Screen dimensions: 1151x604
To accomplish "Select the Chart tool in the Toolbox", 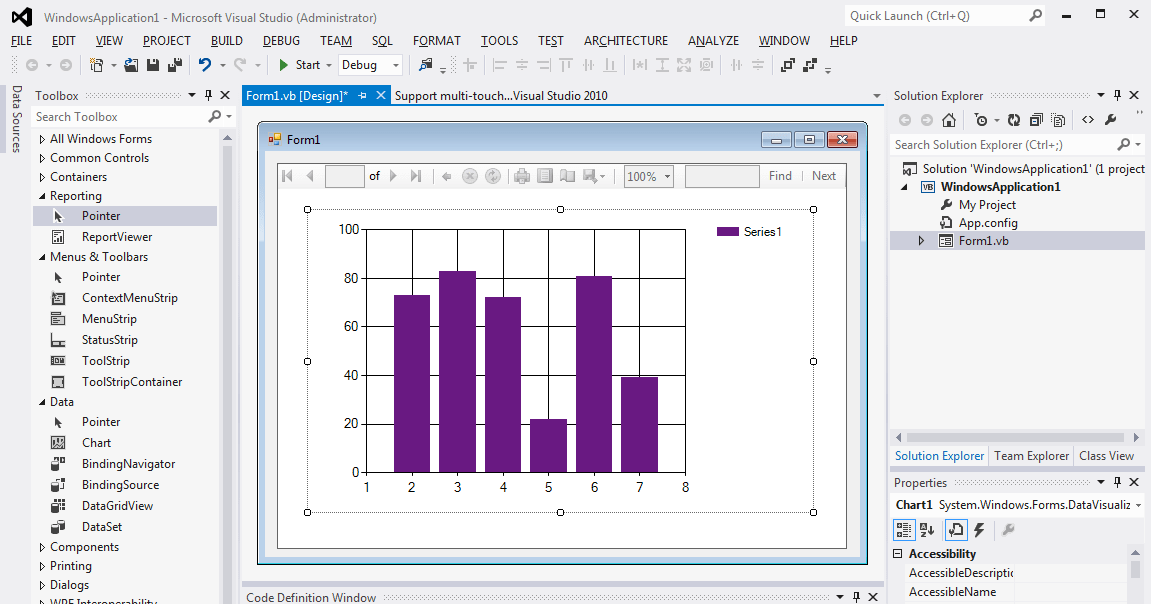I will click(94, 442).
